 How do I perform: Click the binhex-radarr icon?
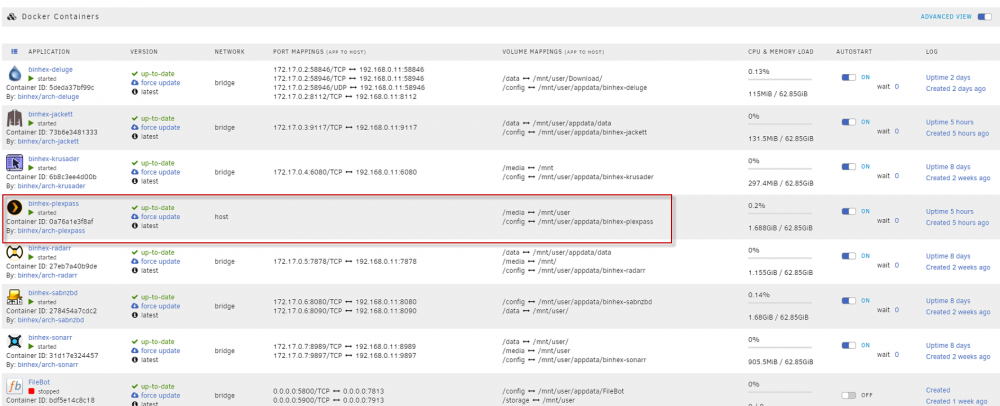14,252
